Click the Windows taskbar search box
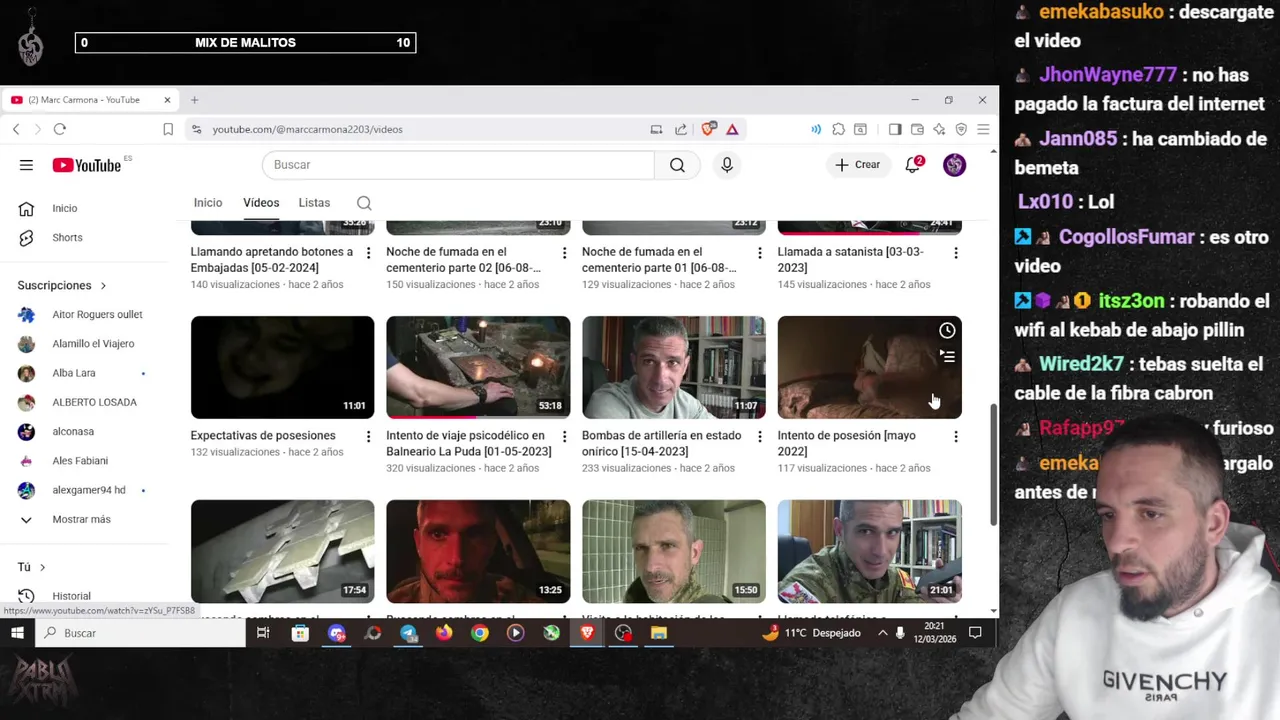 [140, 633]
